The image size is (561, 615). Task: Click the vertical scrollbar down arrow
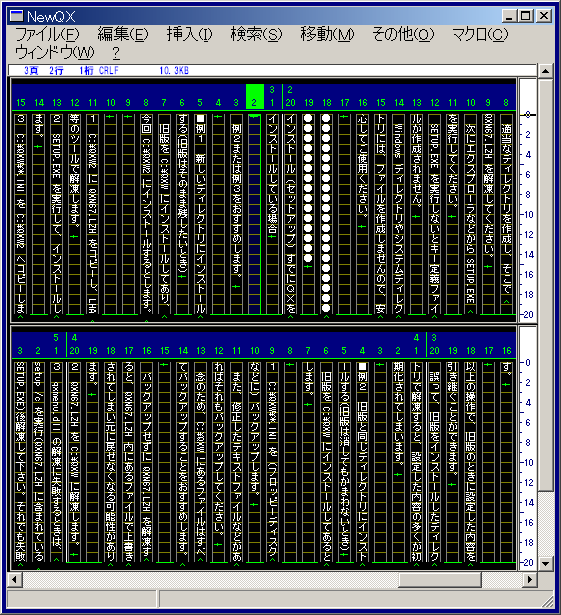tap(545, 564)
